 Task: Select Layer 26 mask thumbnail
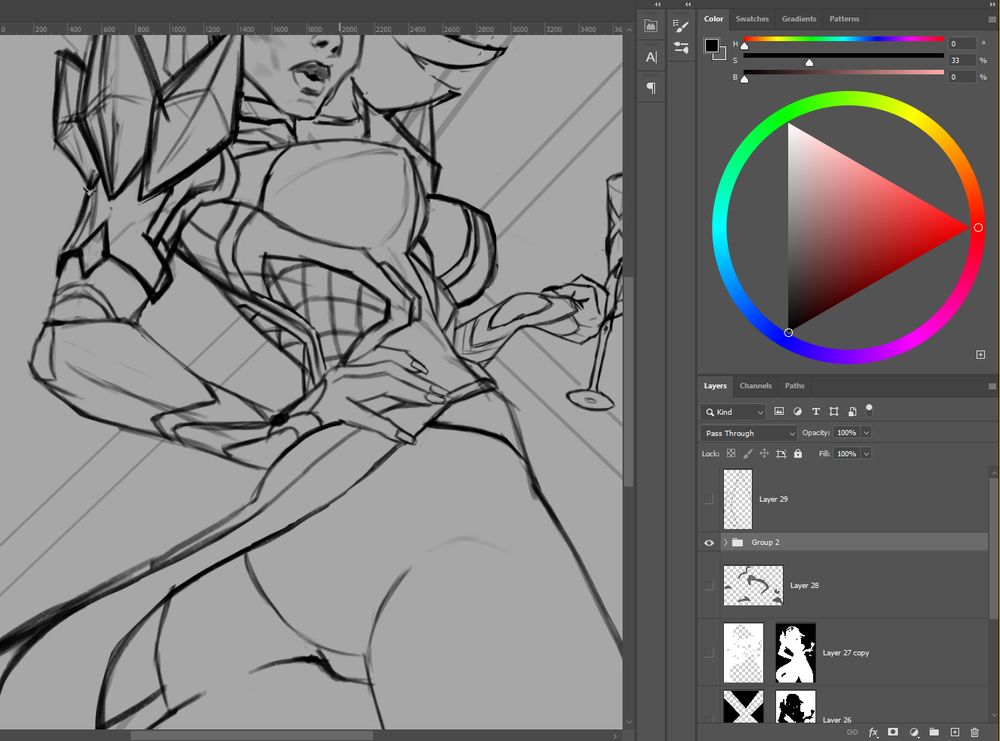(795, 707)
